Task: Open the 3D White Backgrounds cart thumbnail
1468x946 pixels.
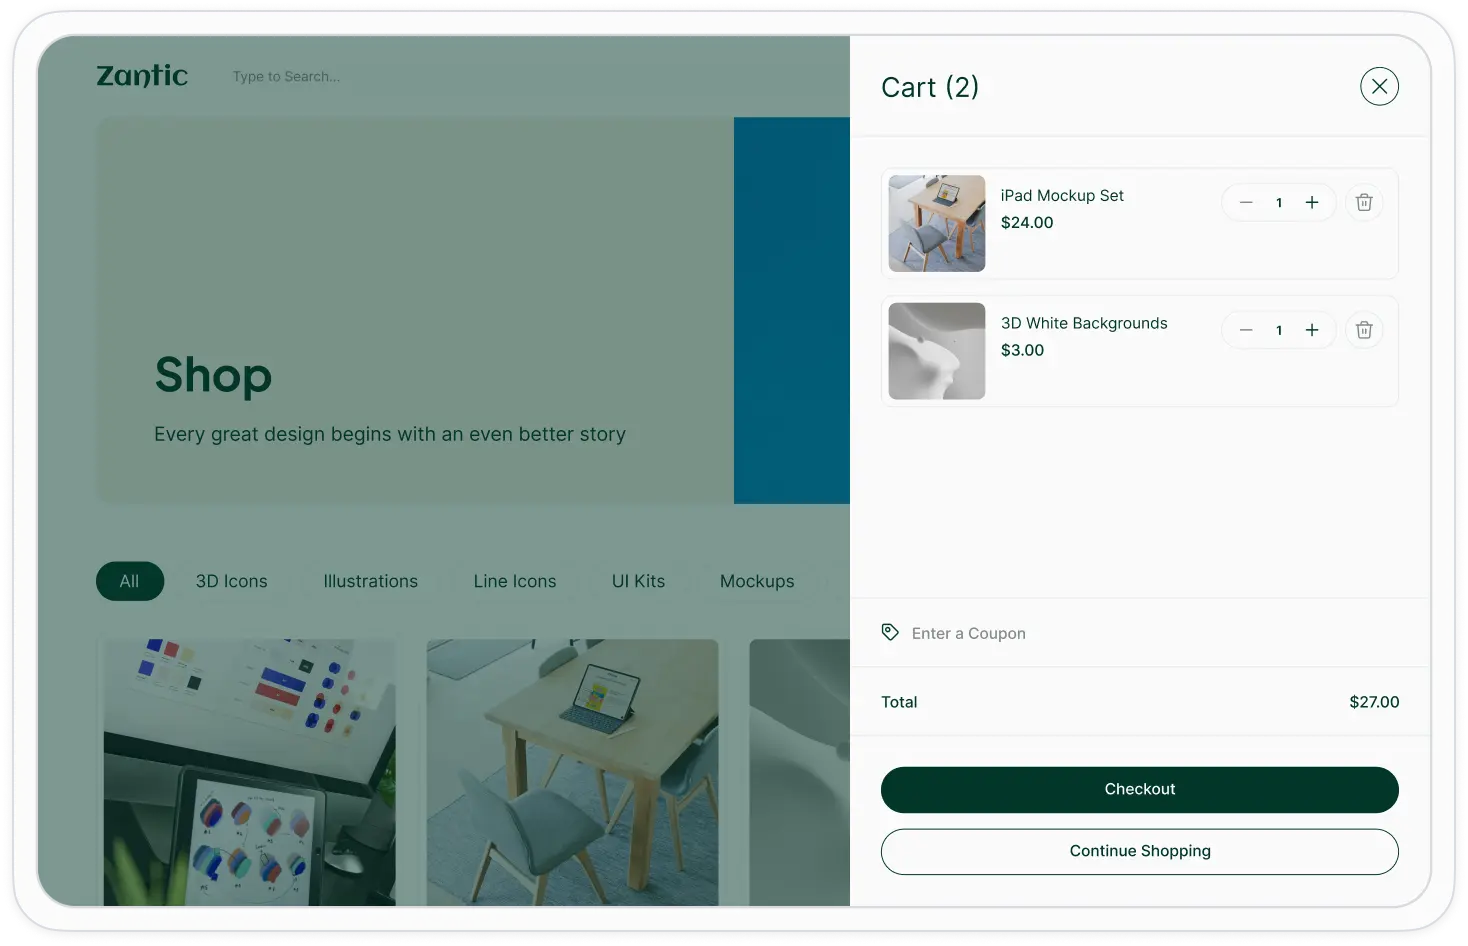Action: click(x=937, y=352)
